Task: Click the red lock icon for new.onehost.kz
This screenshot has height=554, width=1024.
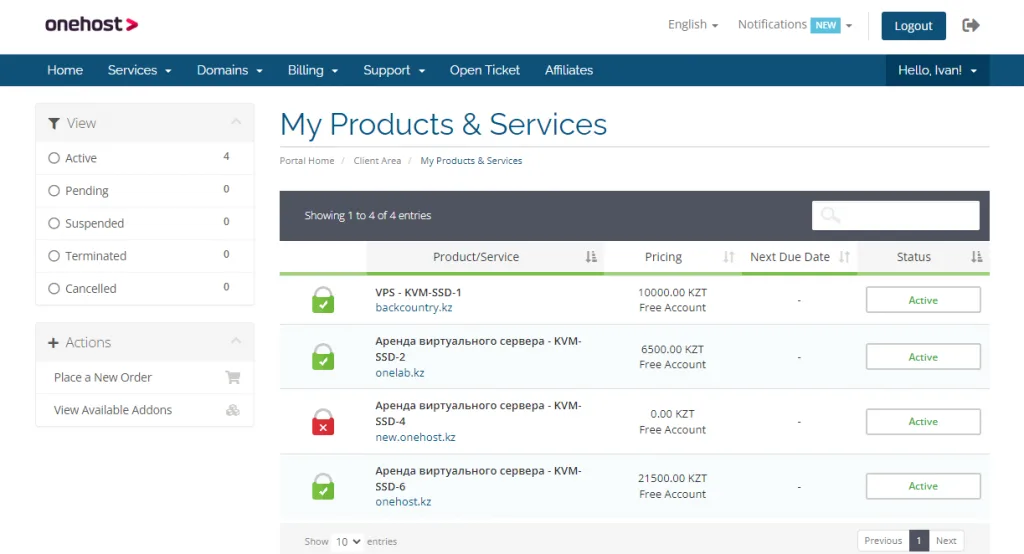Action: 323,421
